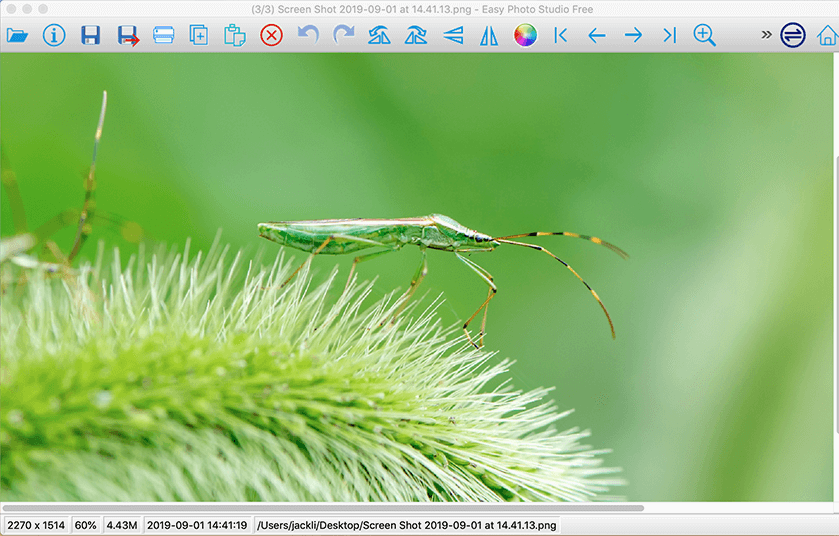Flip the image vertically

click(453, 36)
